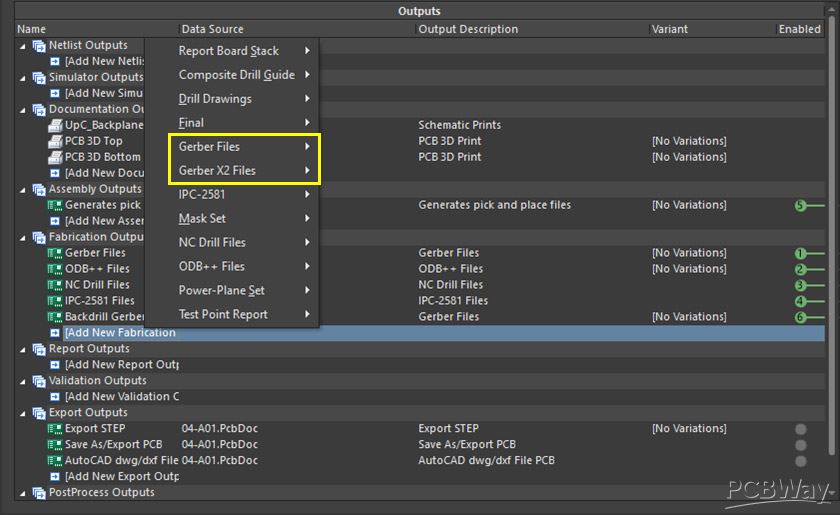Click the Netlist Outputs folder icon
Viewport: 840px width, 515px height.
point(39,46)
